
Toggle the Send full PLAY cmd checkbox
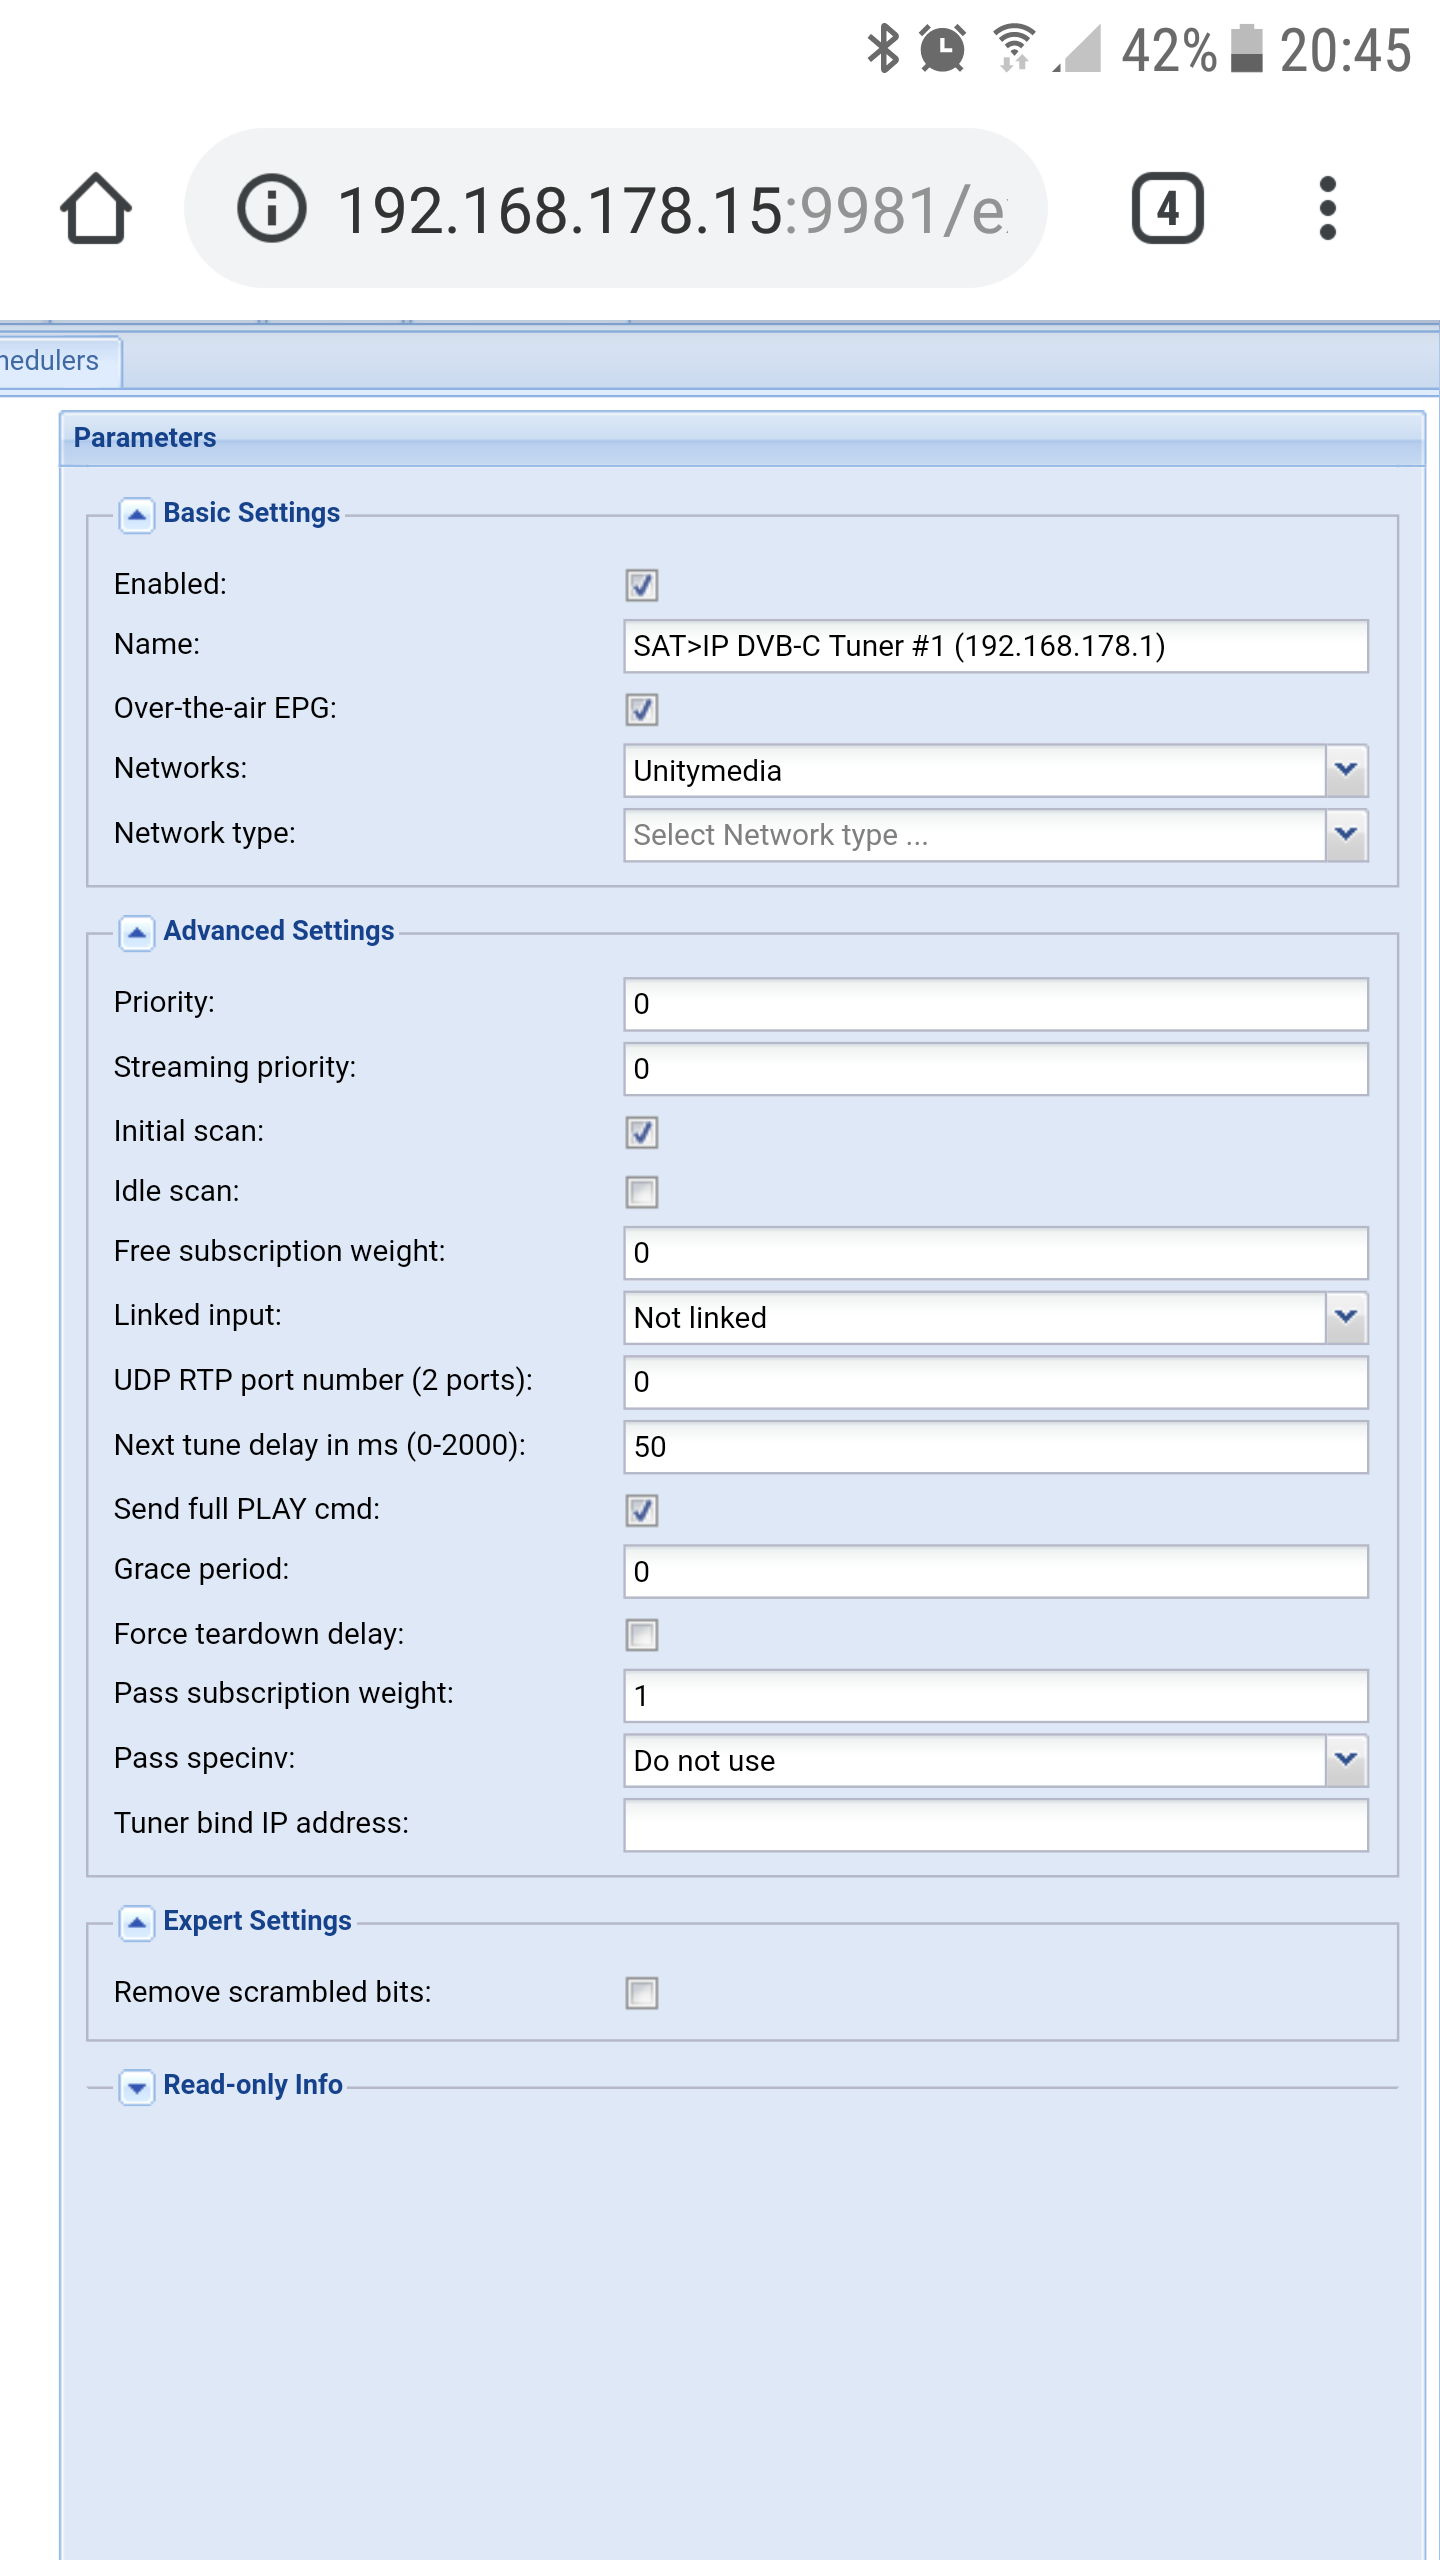pos(642,1510)
